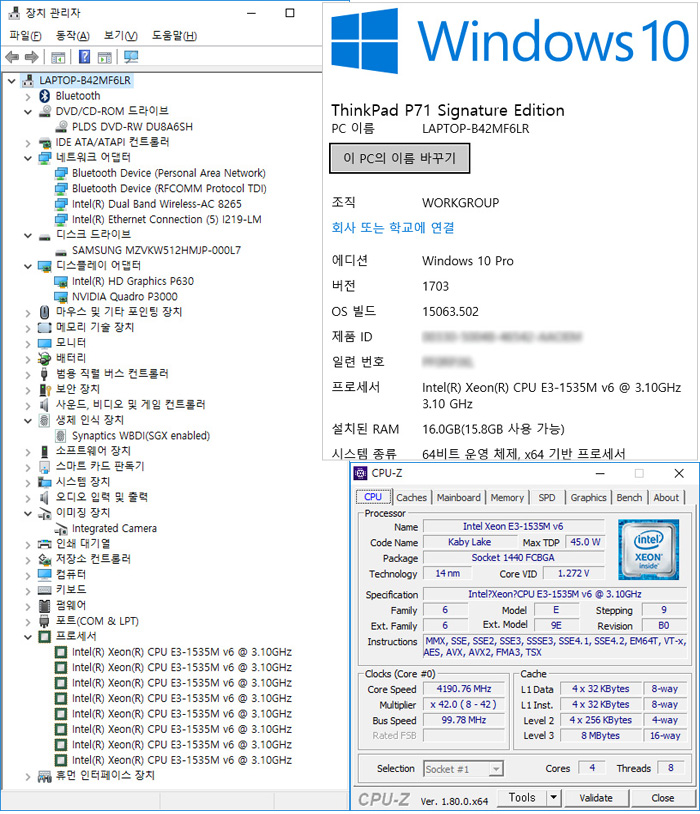Viewport: 700px width, 814px height.
Task: Select Bluetooth Device (RFCOMM Protocol TDI)
Action: tap(169, 188)
